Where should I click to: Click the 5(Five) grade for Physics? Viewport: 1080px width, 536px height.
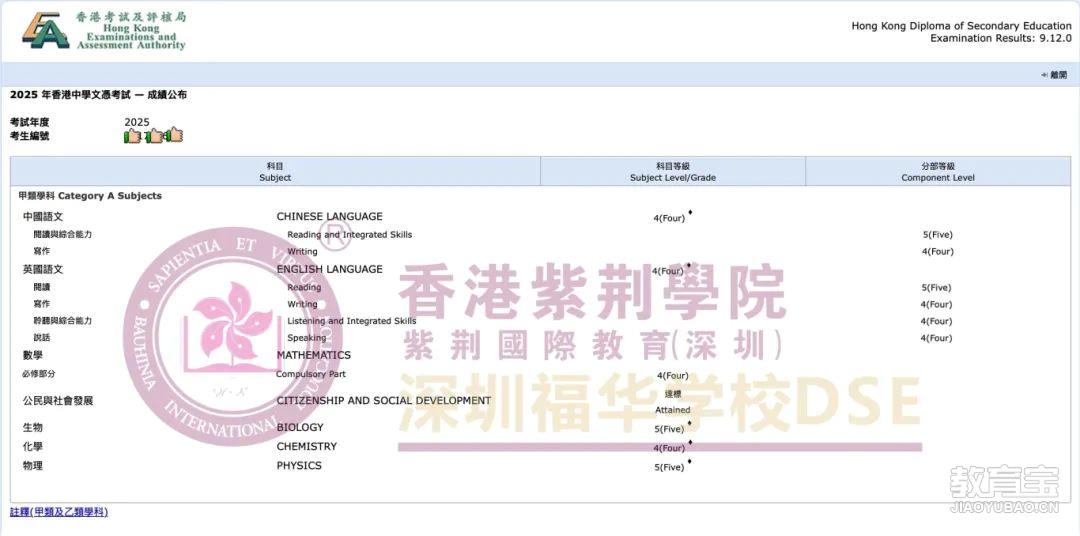click(x=669, y=468)
